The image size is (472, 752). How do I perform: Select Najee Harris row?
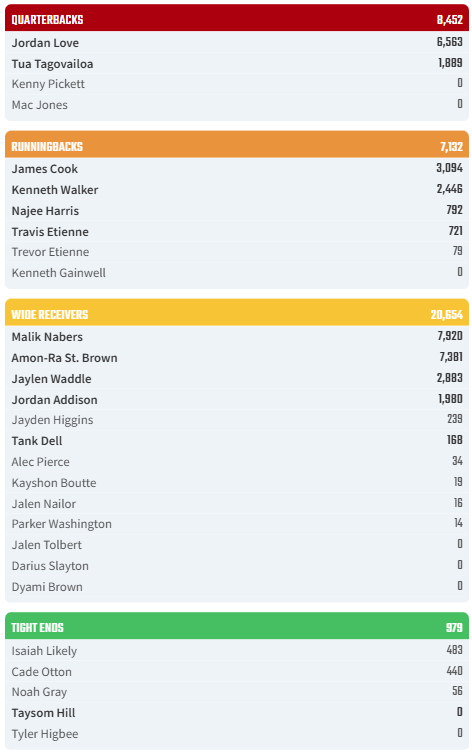[237, 211]
